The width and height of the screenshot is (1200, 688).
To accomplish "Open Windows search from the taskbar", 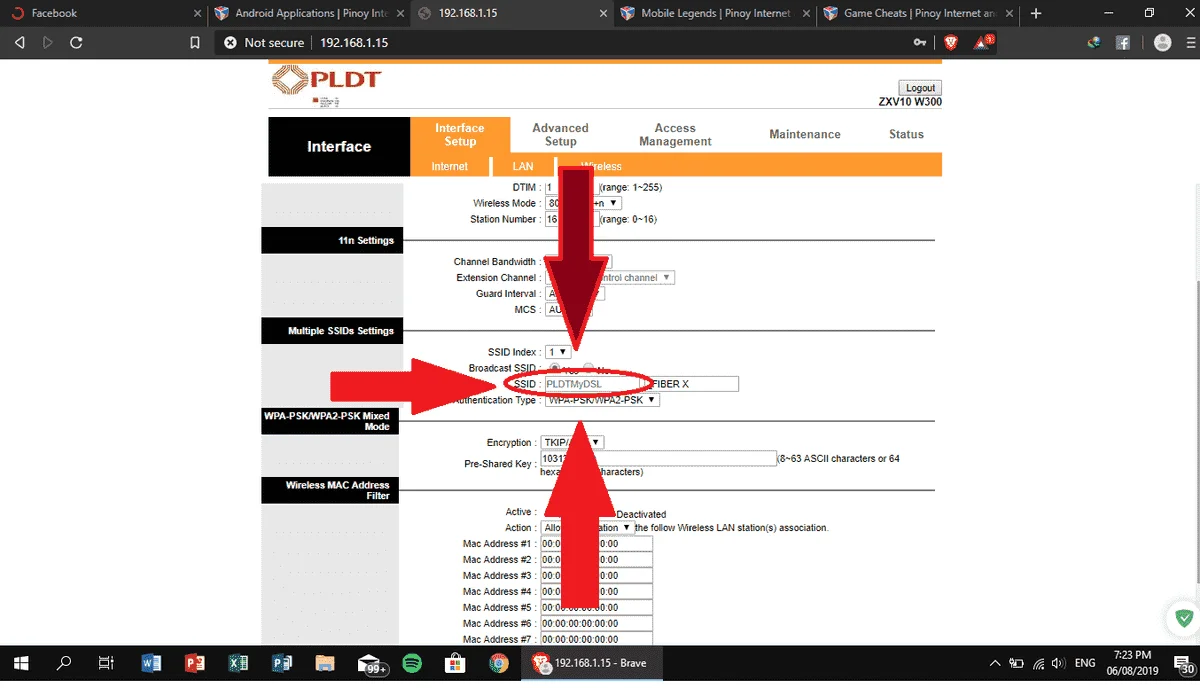I will click(x=64, y=662).
